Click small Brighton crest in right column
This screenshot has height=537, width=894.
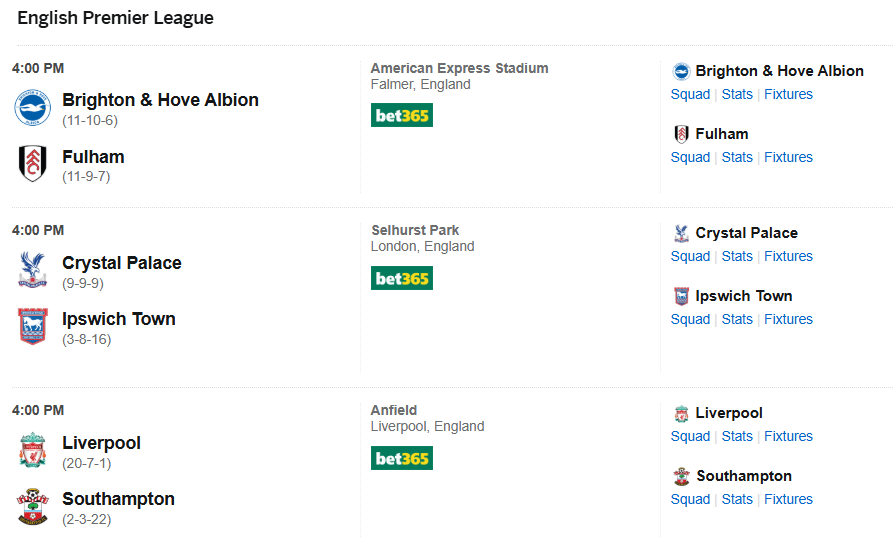(681, 71)
